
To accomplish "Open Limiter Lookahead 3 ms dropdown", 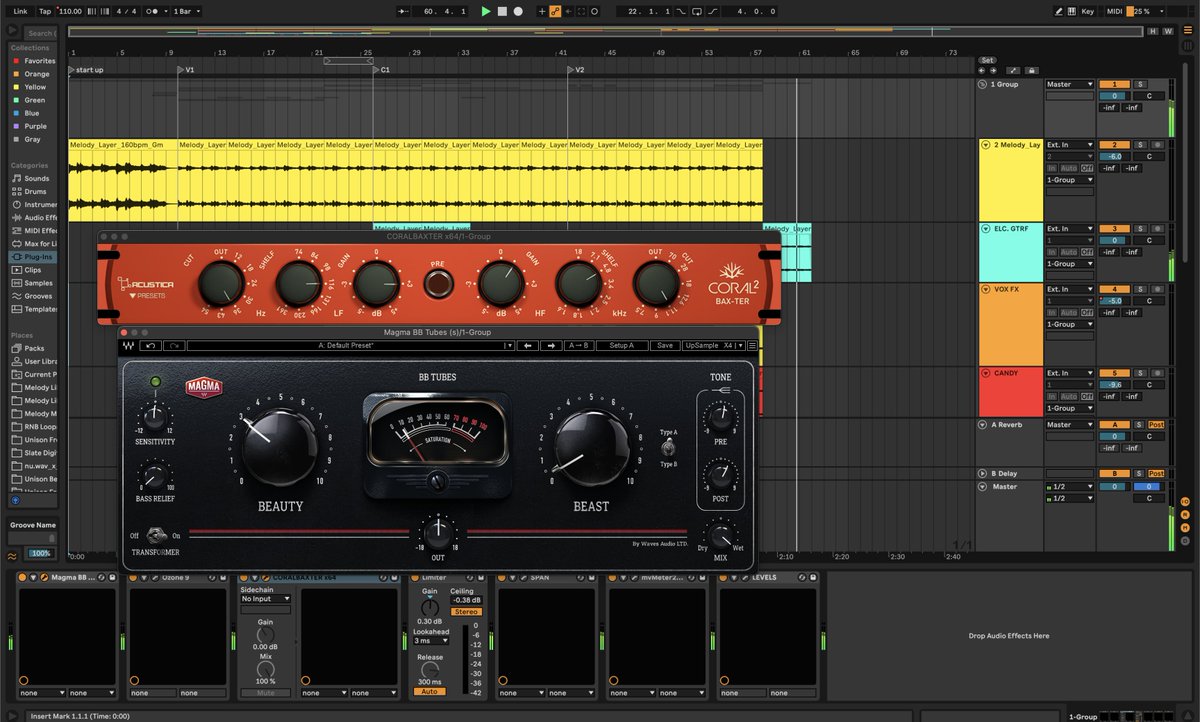I will [429, 641].
